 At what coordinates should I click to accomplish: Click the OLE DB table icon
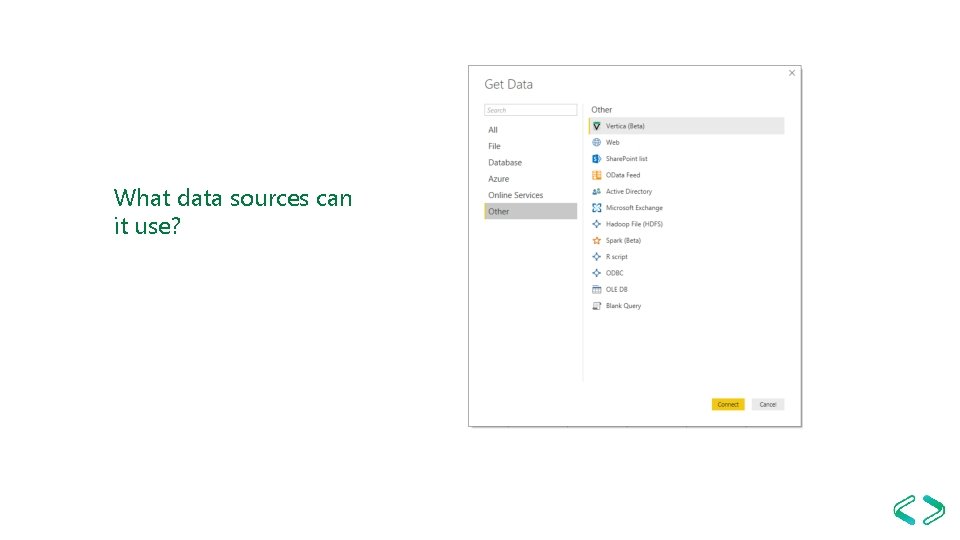[596, 290]
